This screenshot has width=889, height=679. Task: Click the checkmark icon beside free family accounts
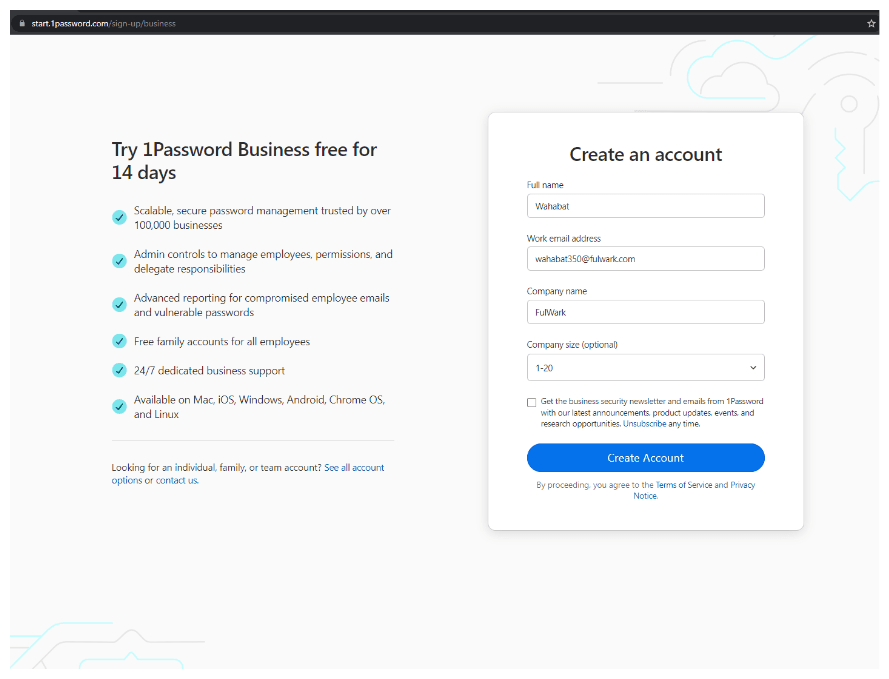click(x=119, y=341)
